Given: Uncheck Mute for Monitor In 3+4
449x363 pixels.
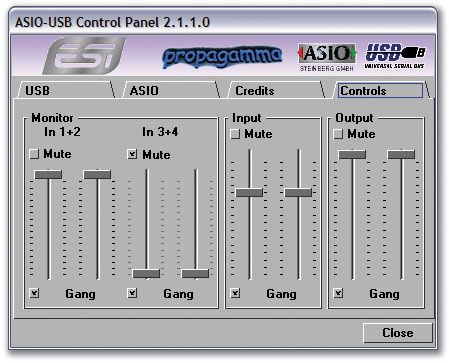Looking at the screenshot, I should pyautogui.click(x=132, y=154).
